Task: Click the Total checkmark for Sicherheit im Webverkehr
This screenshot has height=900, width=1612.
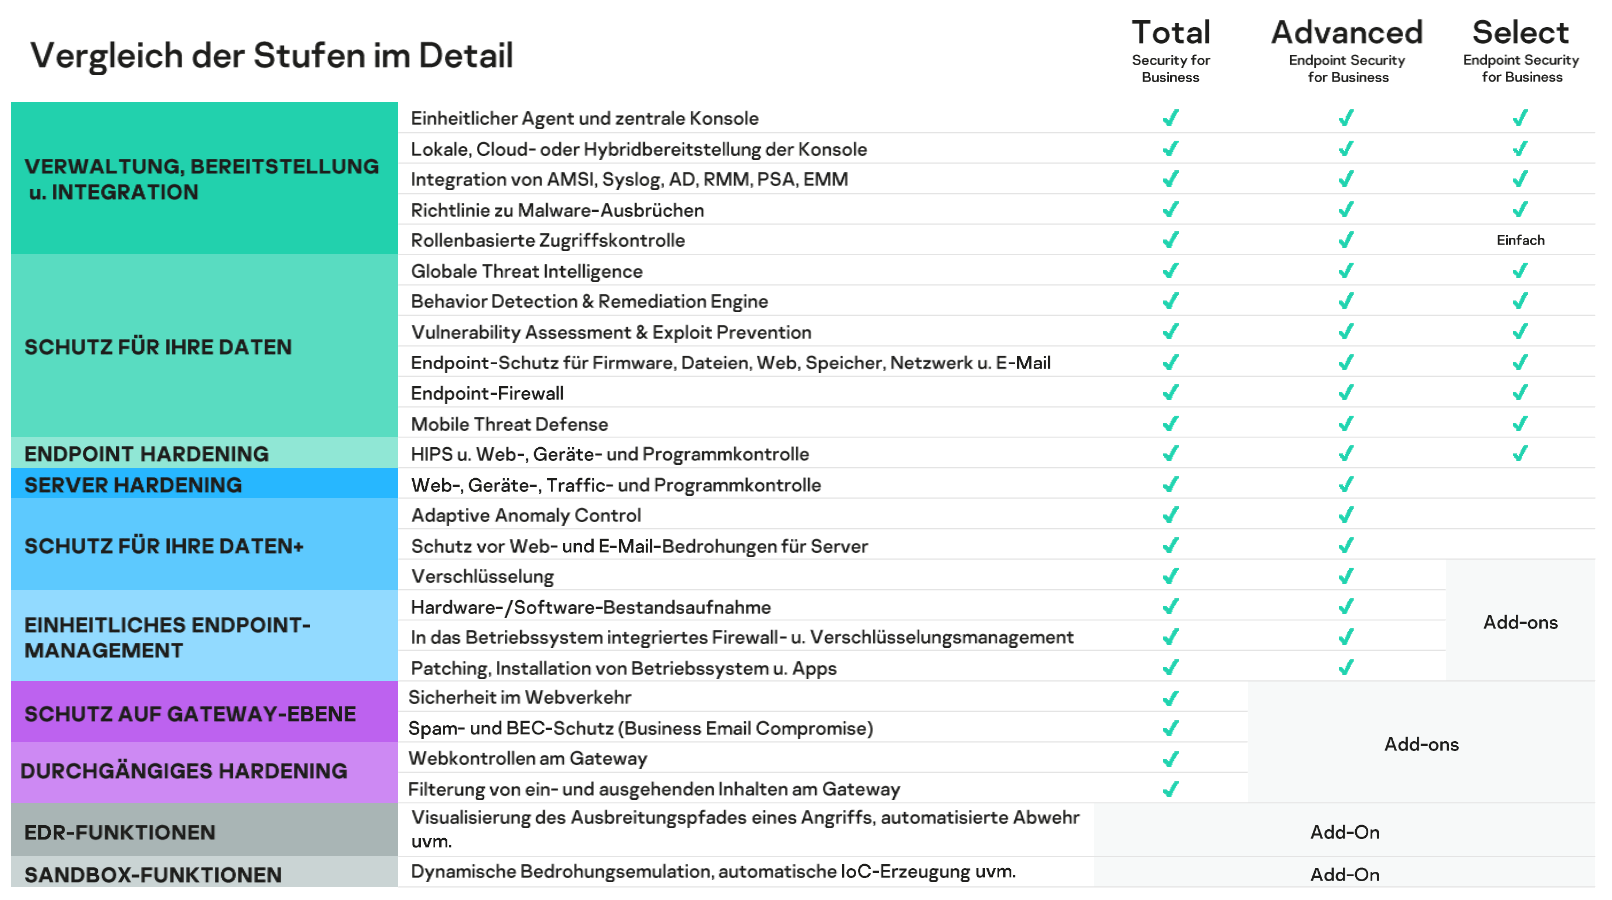Action: point(1170,698)
